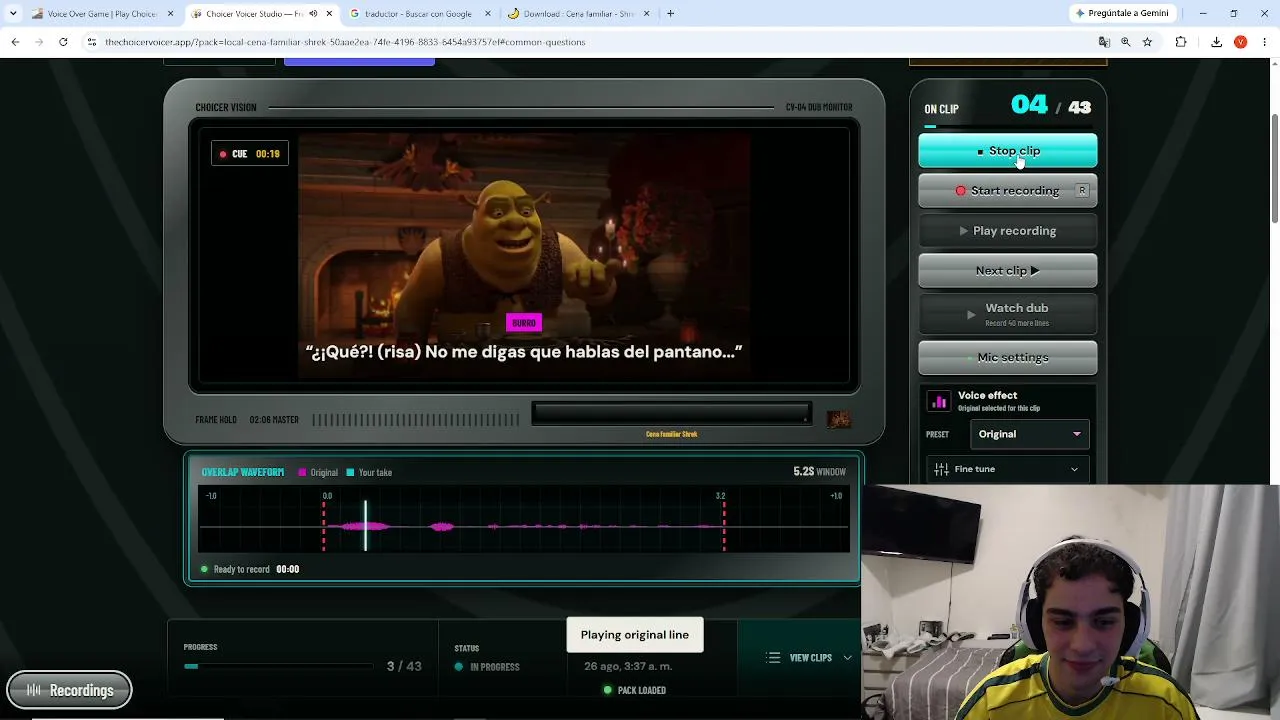The image size is (1280, 720).
Task: Mute the Choicer Voicer Studio tab audio
Action: coord(313,14)
